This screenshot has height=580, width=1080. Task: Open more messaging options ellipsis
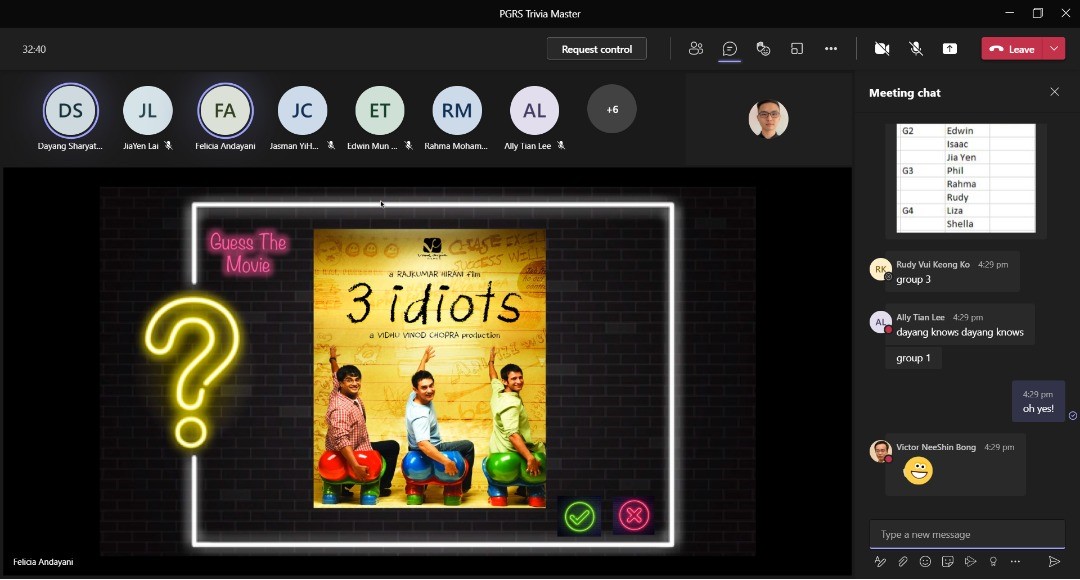[x=1015, y=561]
